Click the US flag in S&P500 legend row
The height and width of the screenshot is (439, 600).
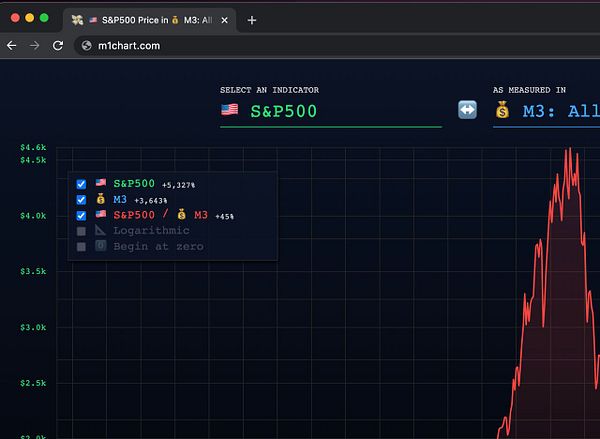(101, 183)
